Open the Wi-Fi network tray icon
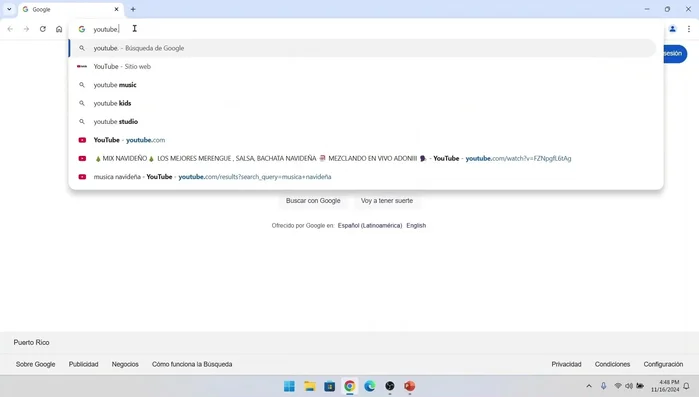This screenshot has height=397, width=699. [618, 386]
